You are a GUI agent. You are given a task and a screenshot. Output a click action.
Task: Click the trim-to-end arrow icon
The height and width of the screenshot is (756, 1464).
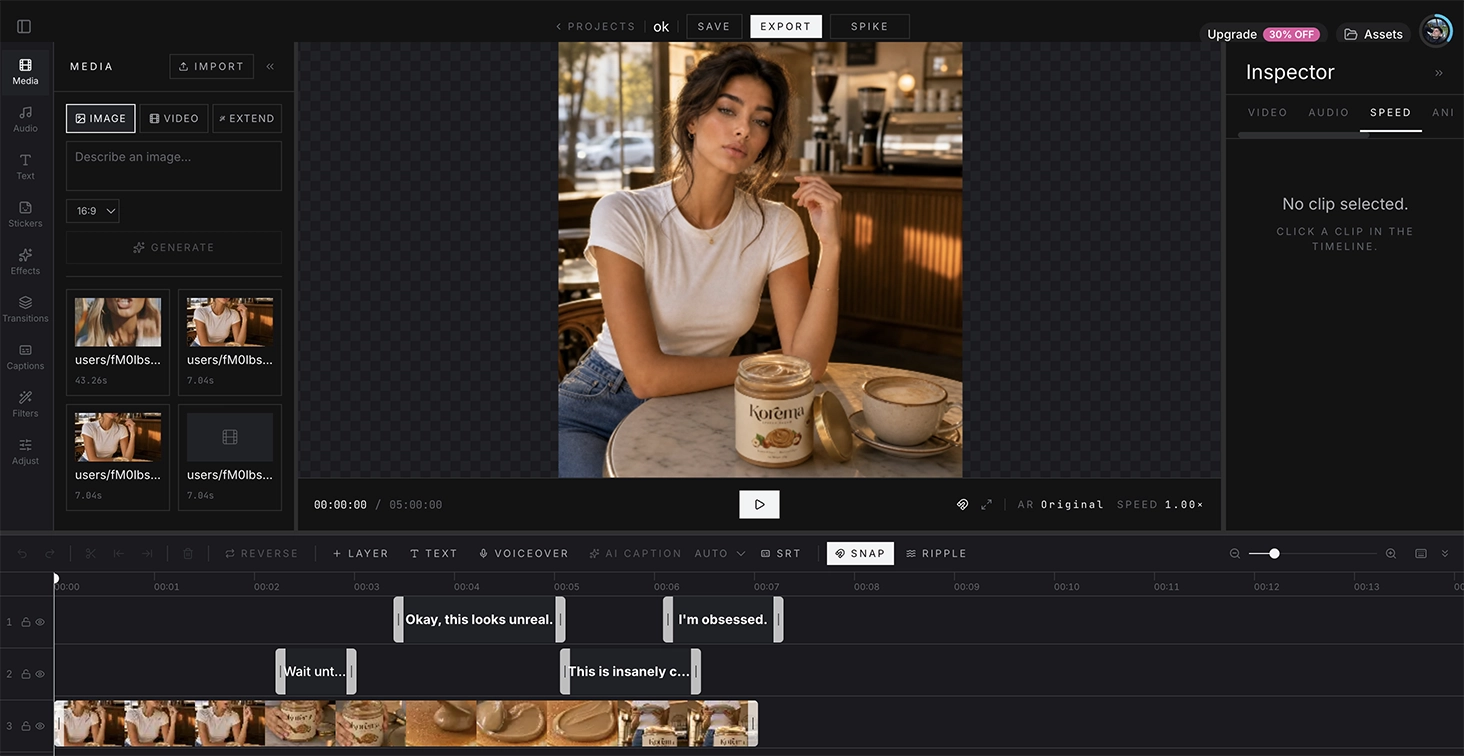pos(147,554)
